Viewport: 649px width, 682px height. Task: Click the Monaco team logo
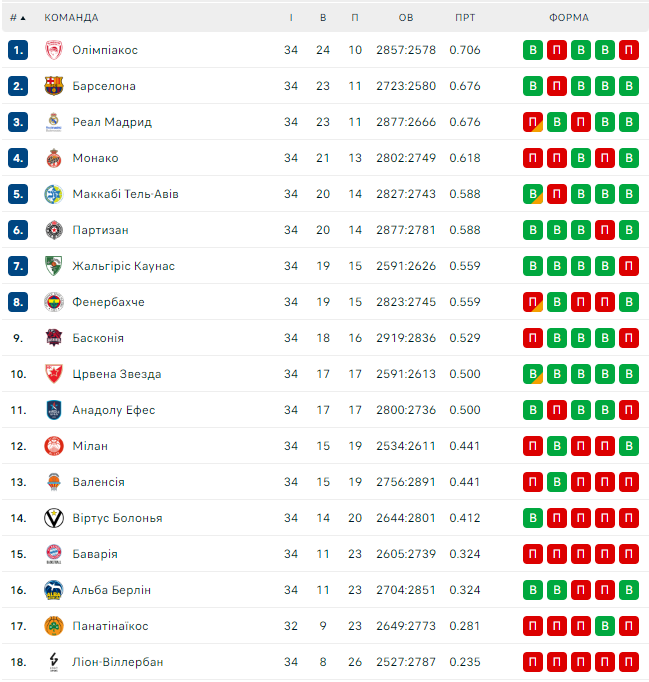click(x=54, y=158)
